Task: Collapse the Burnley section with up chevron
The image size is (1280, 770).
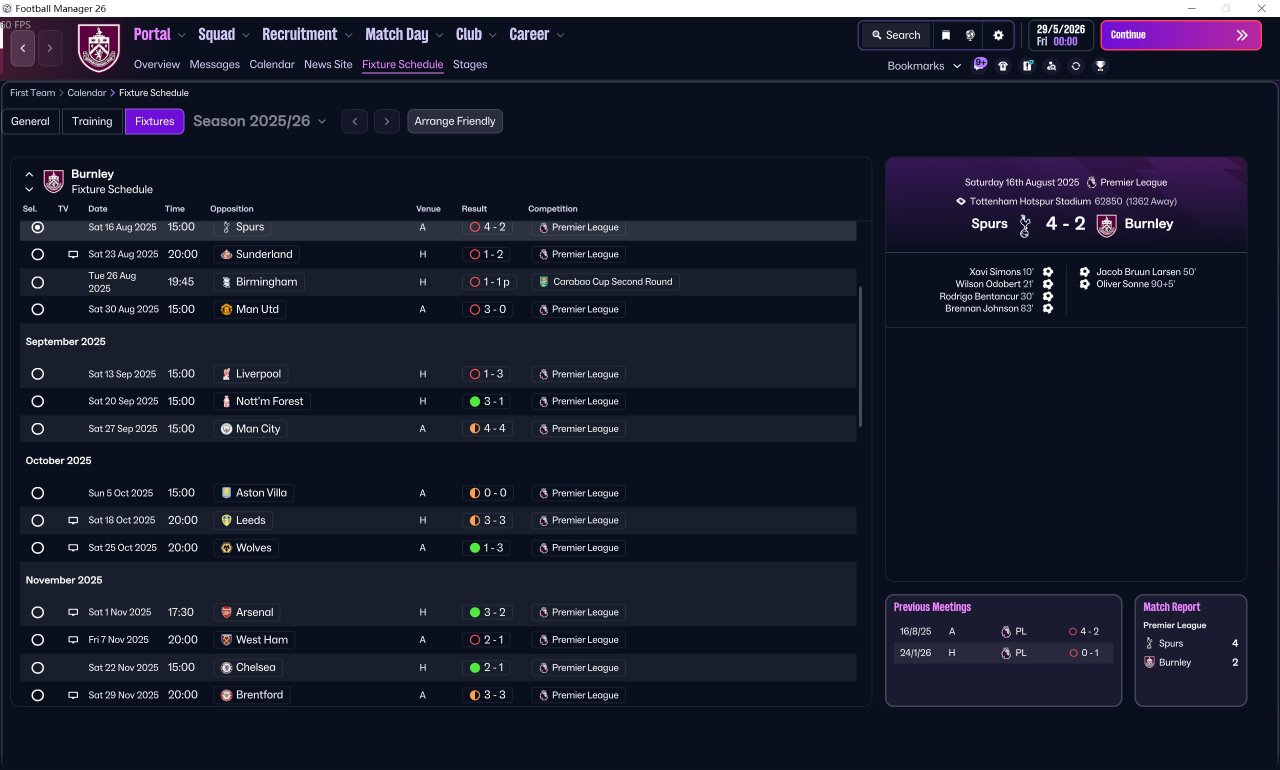Action: coord(29,175)
